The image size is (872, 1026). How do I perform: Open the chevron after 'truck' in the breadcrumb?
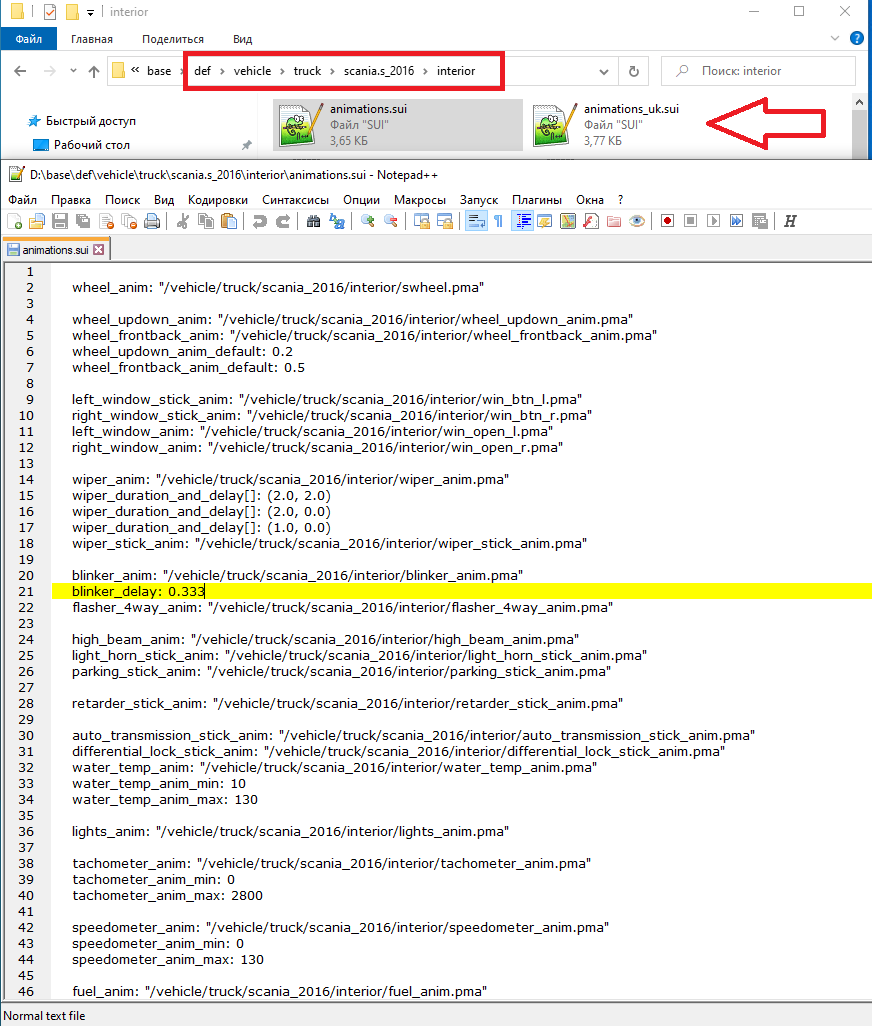pyautogui.click(x=332, y=71)
